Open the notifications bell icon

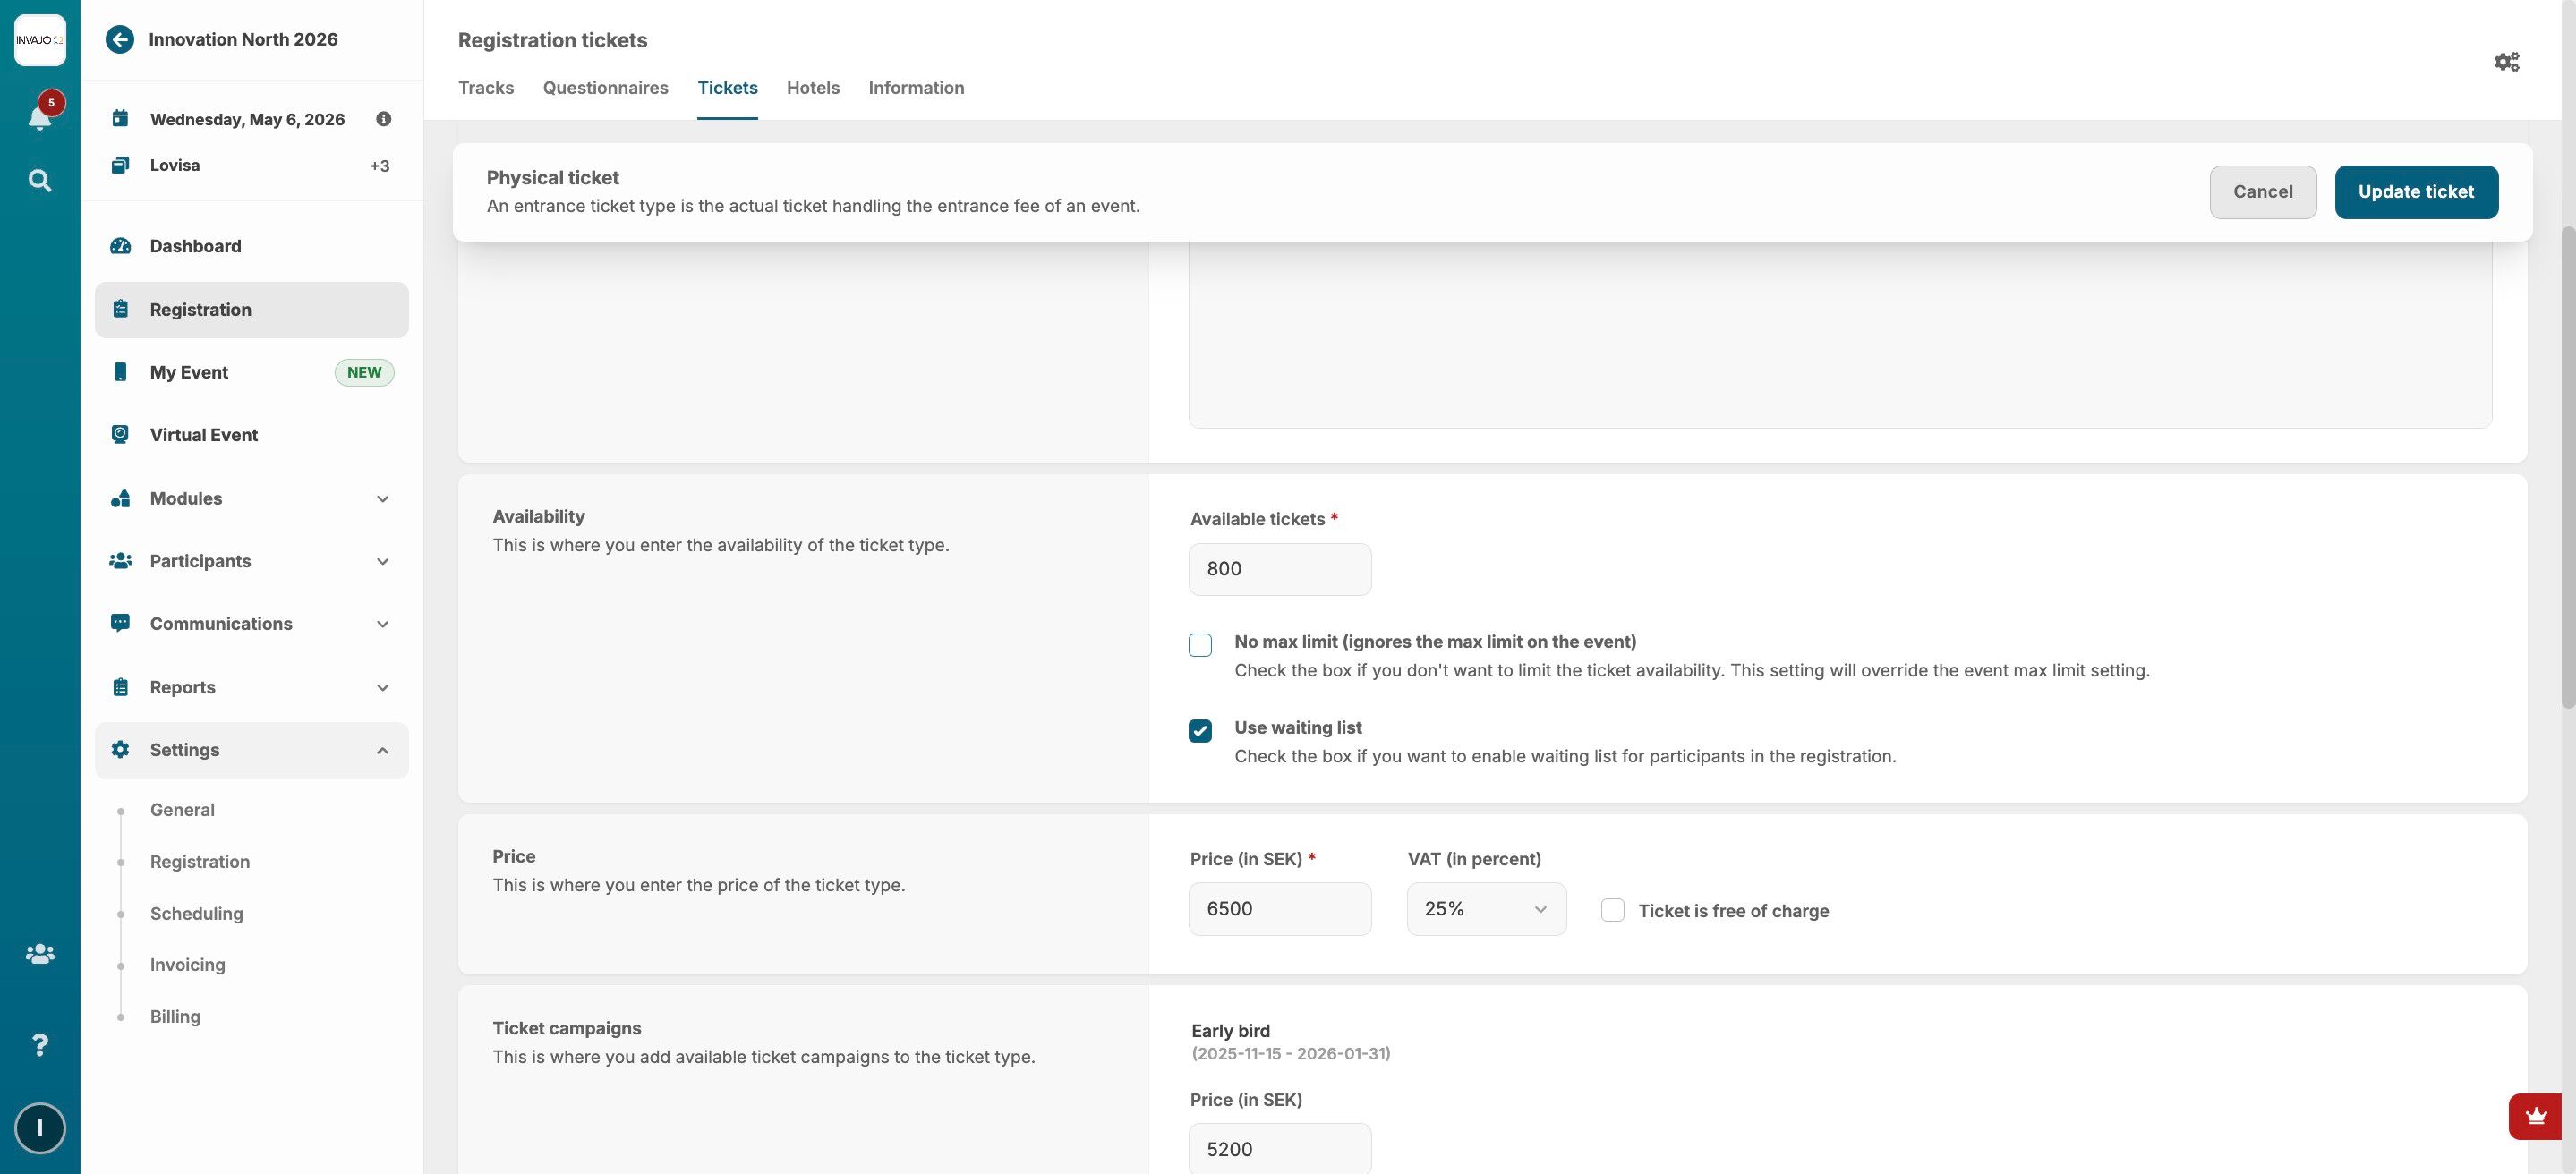[40, 117]
